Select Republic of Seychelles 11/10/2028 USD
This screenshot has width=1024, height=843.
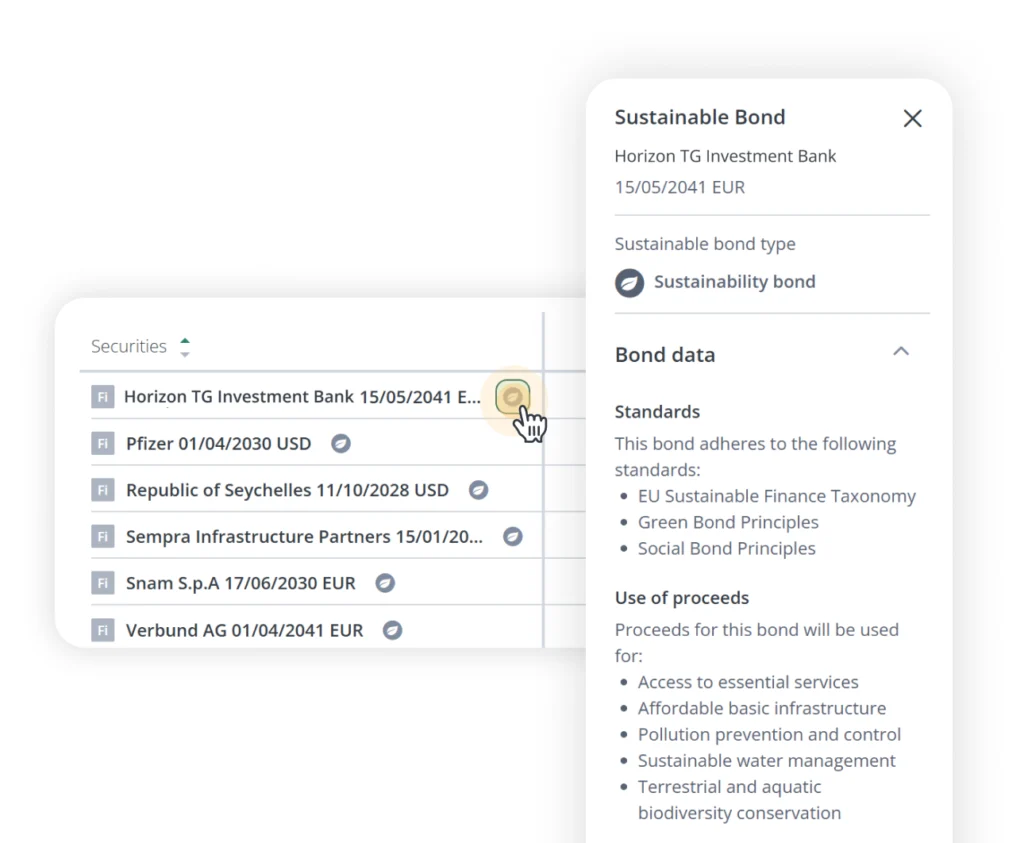pyautogui.click(x=287, y=490)
